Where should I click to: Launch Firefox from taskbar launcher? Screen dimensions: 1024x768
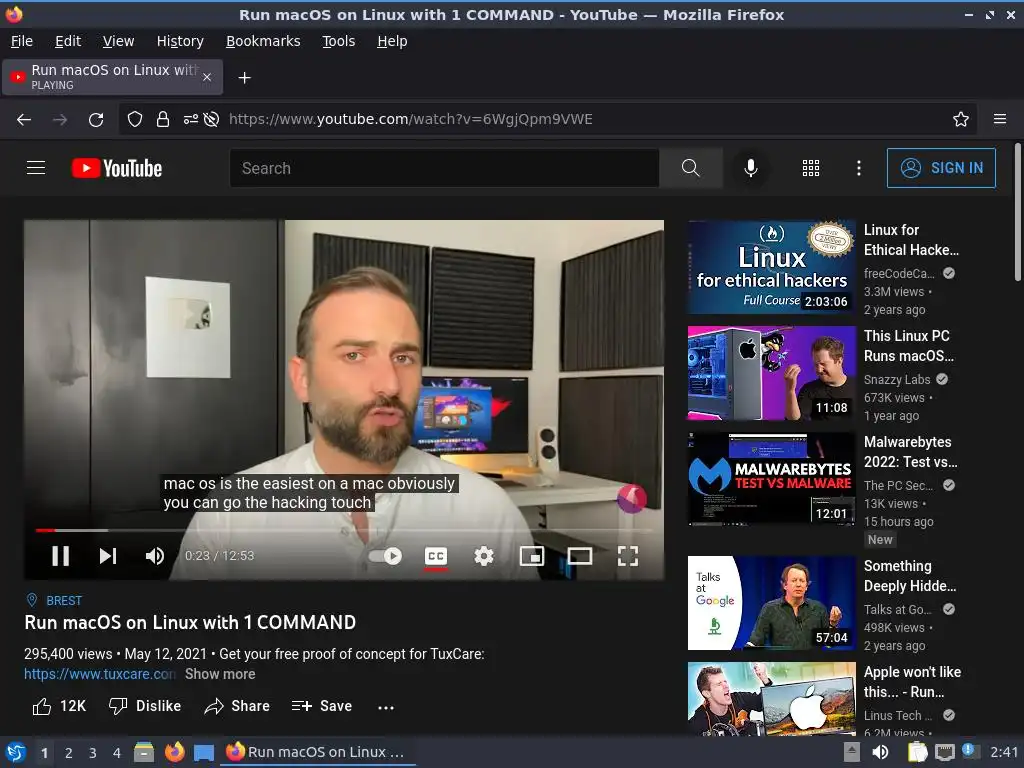tap(174, 752)
